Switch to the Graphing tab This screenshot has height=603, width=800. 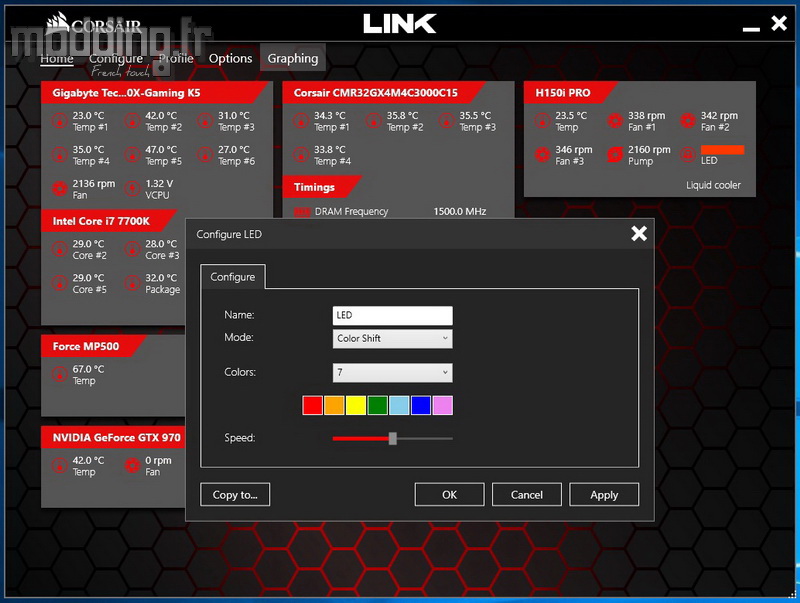tap(293, 59)
